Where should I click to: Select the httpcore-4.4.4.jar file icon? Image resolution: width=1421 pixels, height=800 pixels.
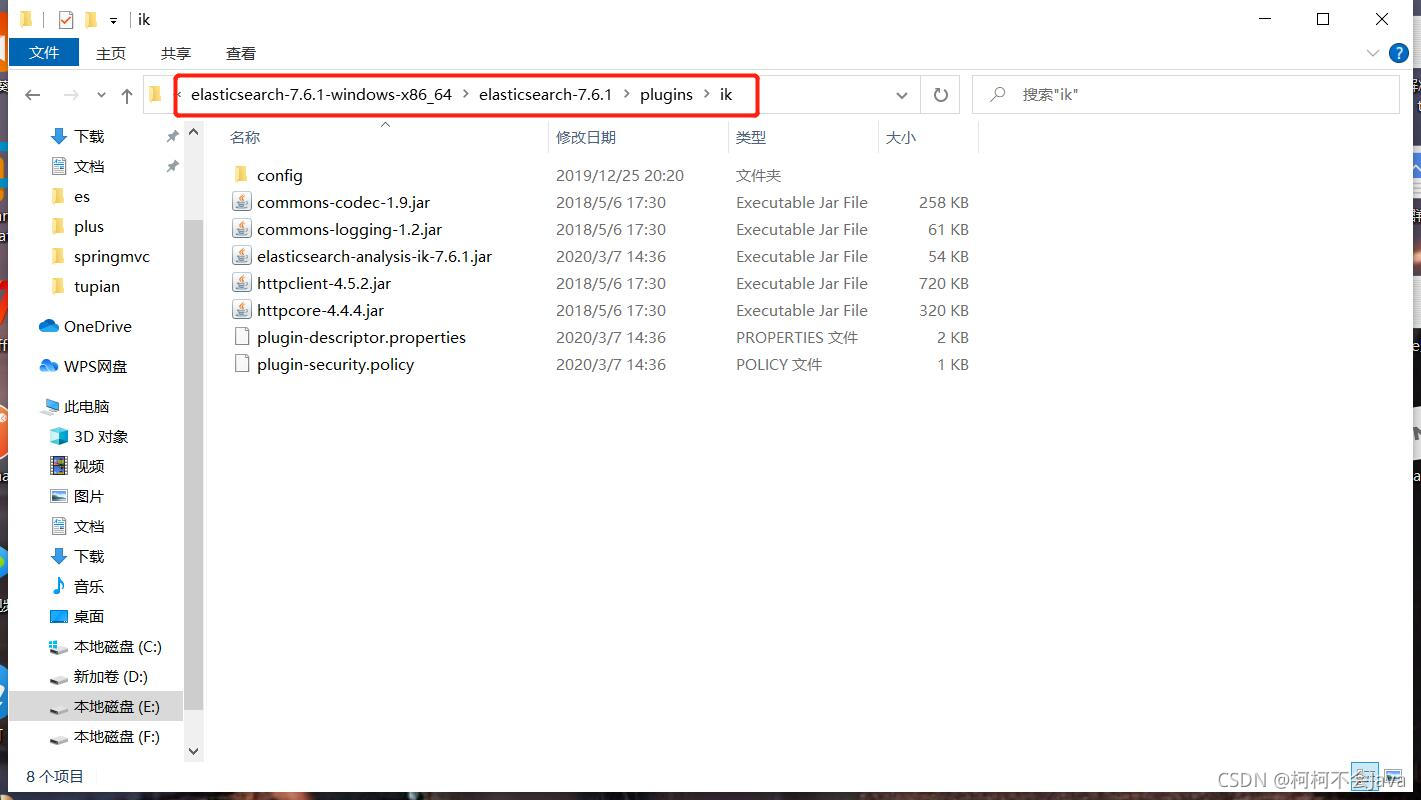point(241,310)
